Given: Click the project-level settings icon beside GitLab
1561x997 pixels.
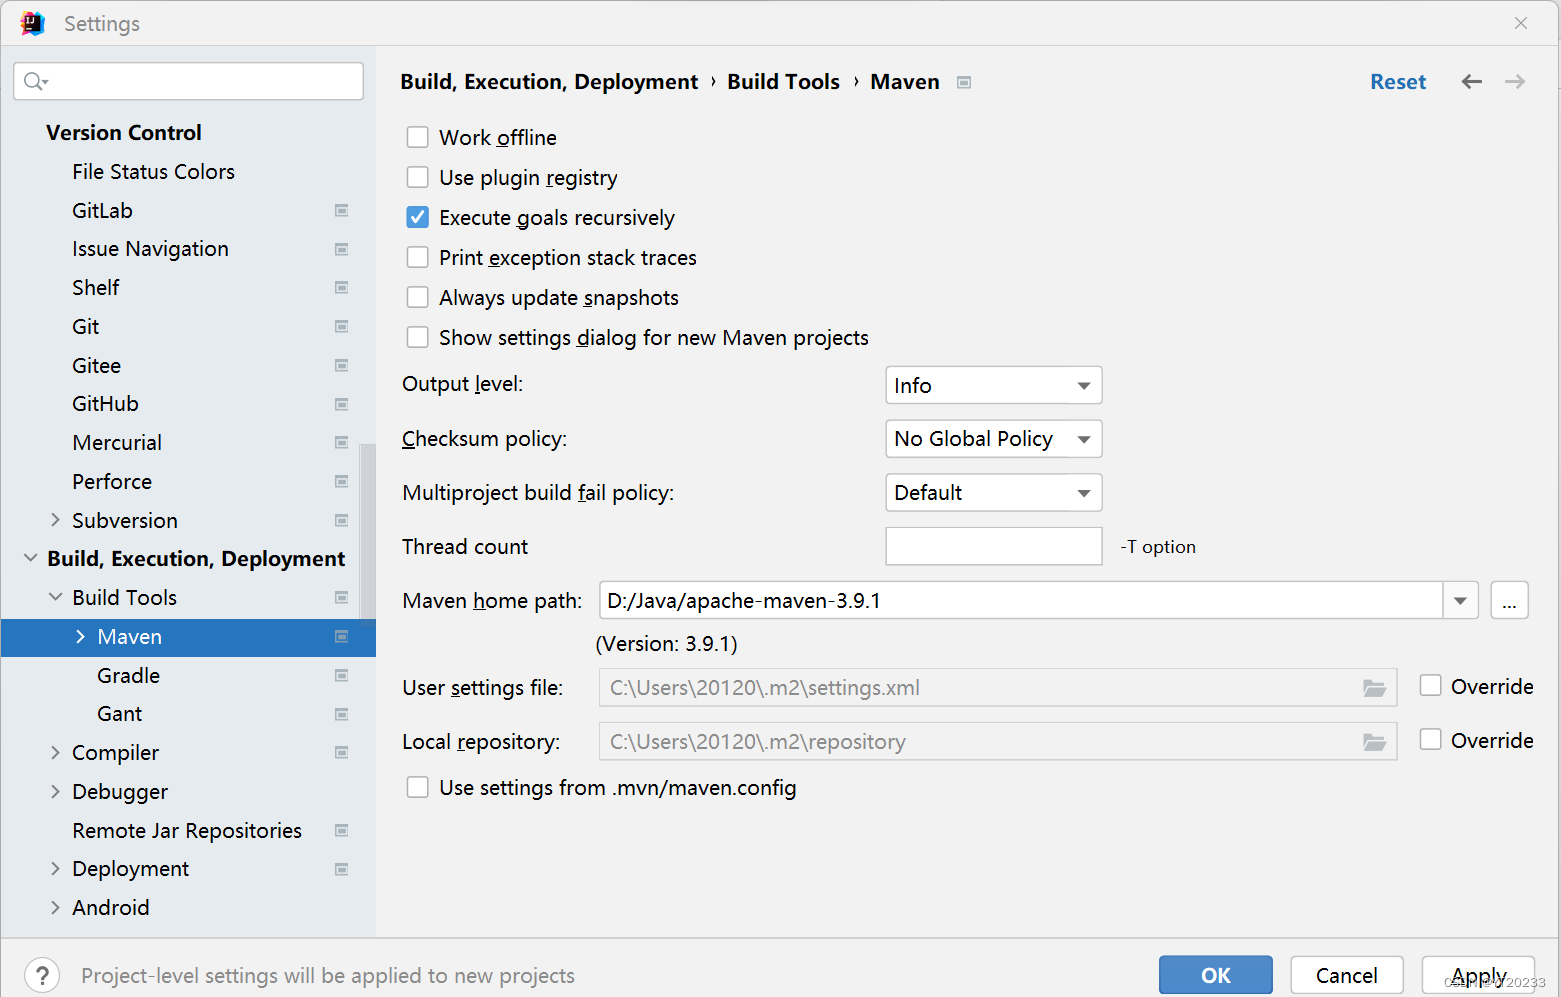Looking at the screenshot, I should (341, 211).
